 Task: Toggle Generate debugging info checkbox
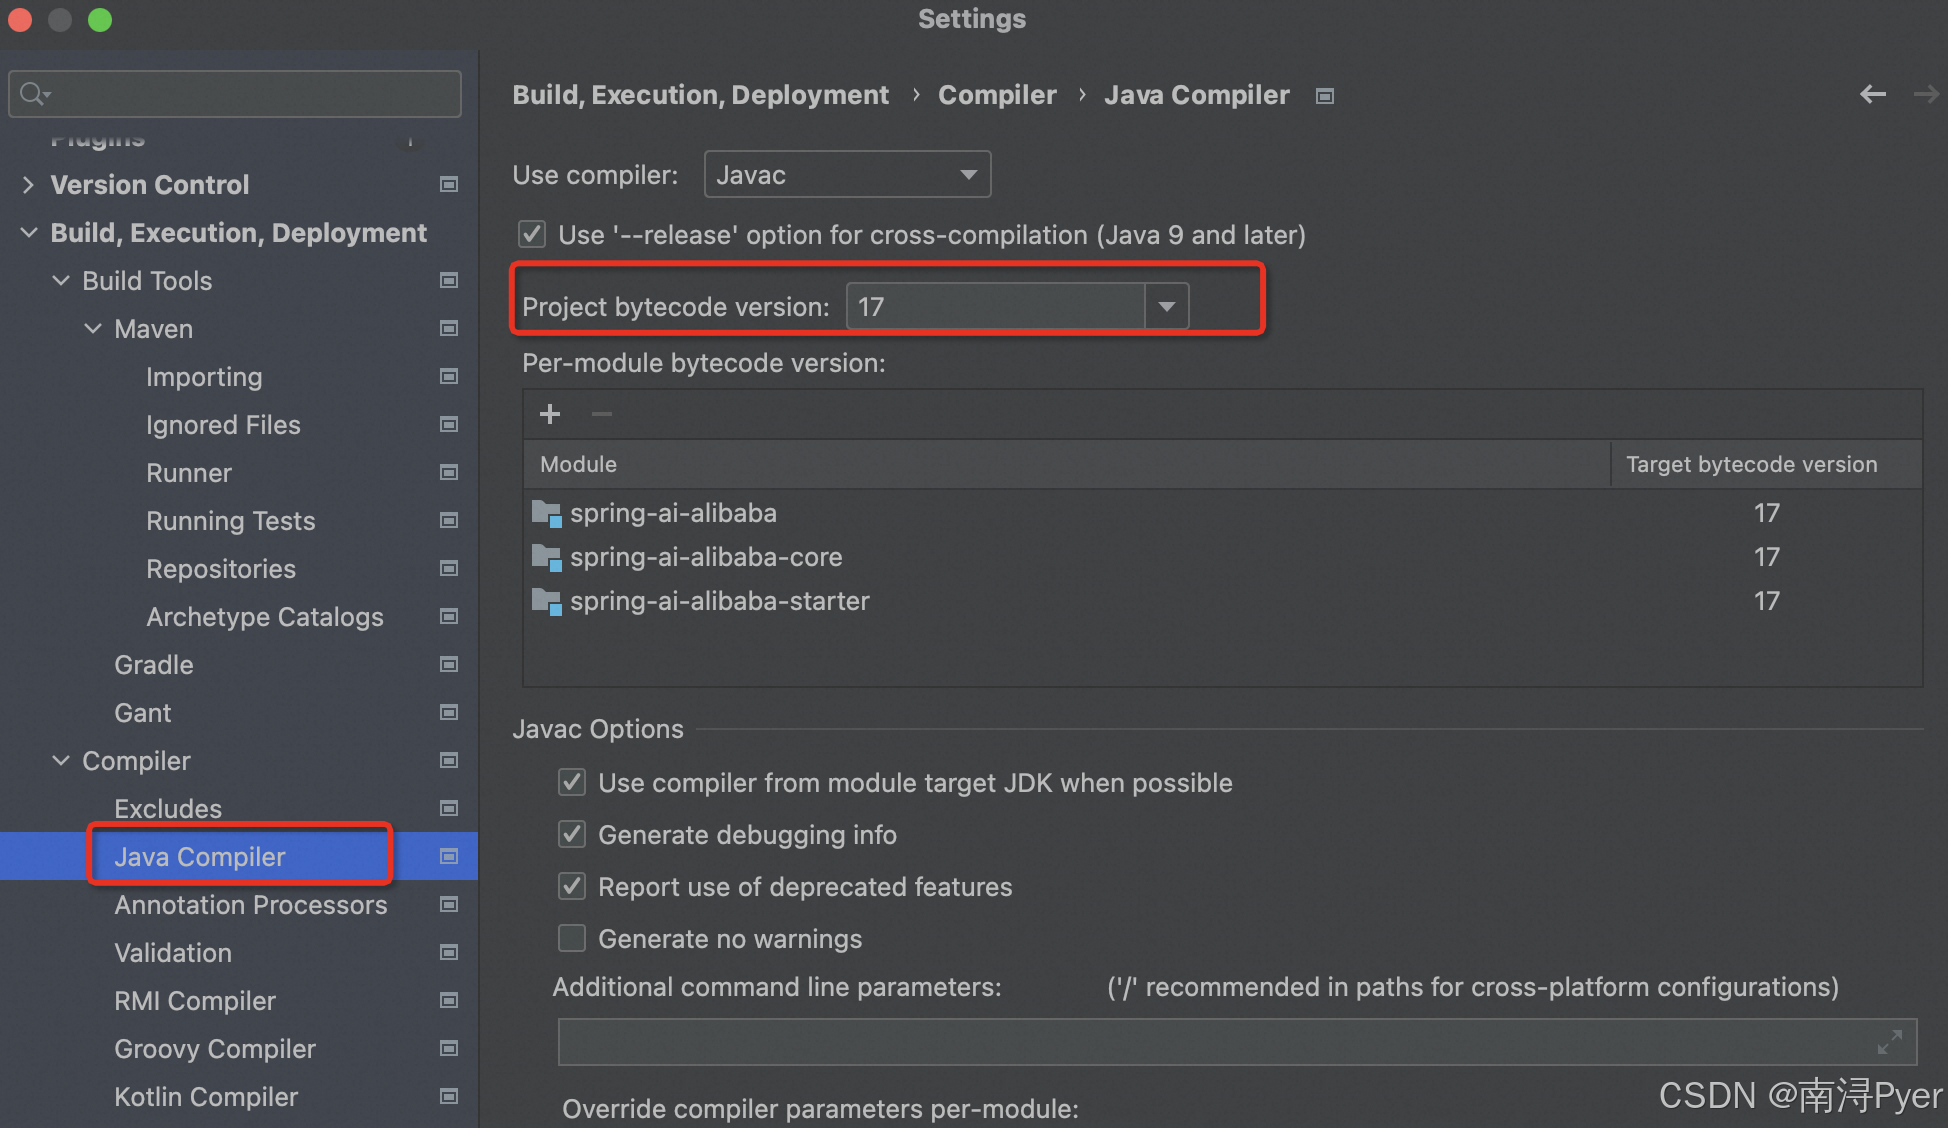point(572,834)
